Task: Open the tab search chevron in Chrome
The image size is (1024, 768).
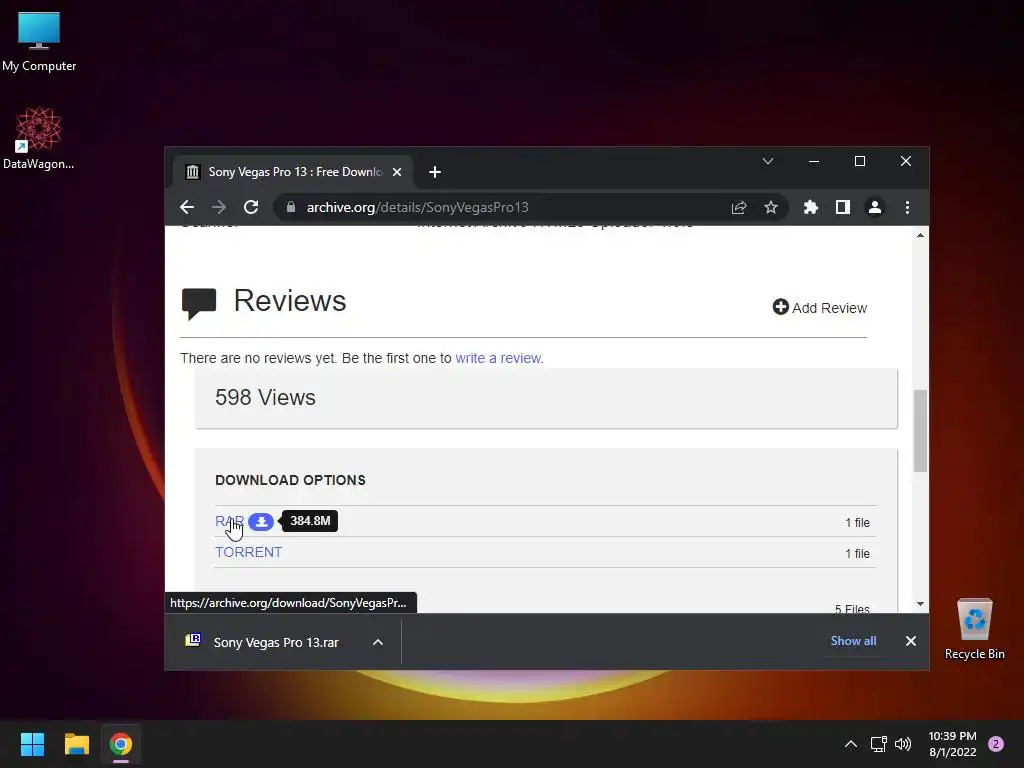Action: tap(768, 161)
